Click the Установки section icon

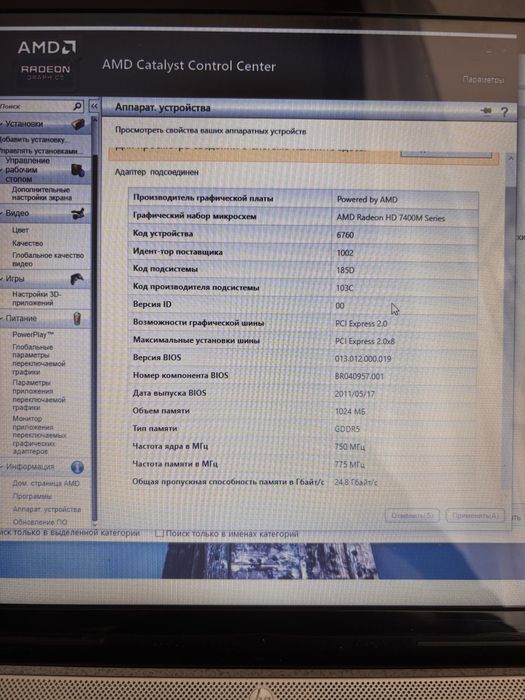pyautogui.click(x=78, y=125)
